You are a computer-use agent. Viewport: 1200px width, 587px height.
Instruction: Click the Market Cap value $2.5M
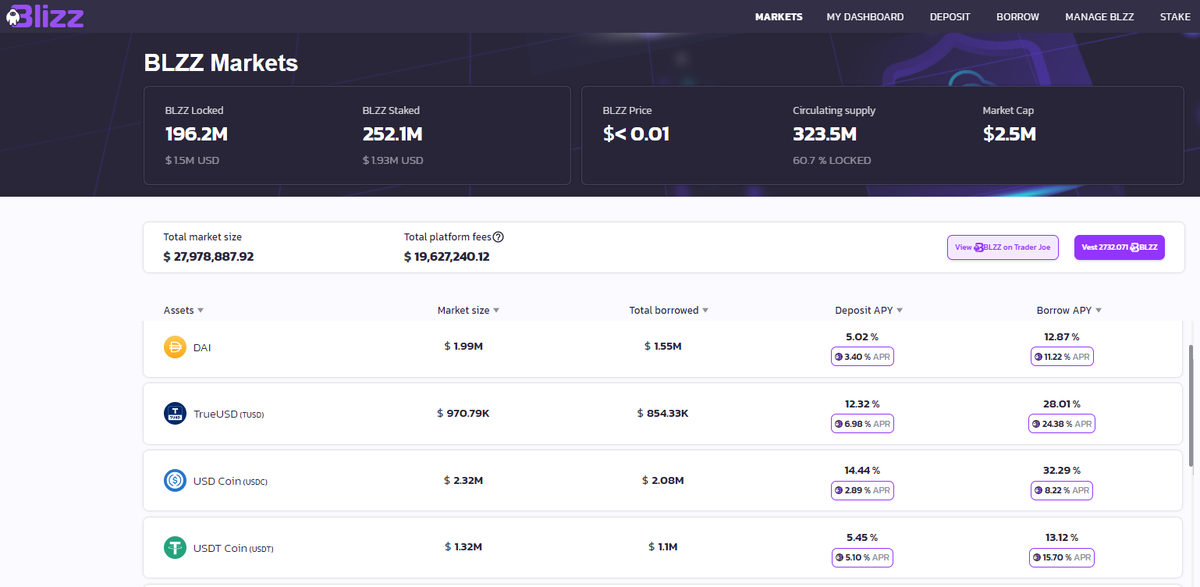pyautogui.click(x=1009, y=134)
